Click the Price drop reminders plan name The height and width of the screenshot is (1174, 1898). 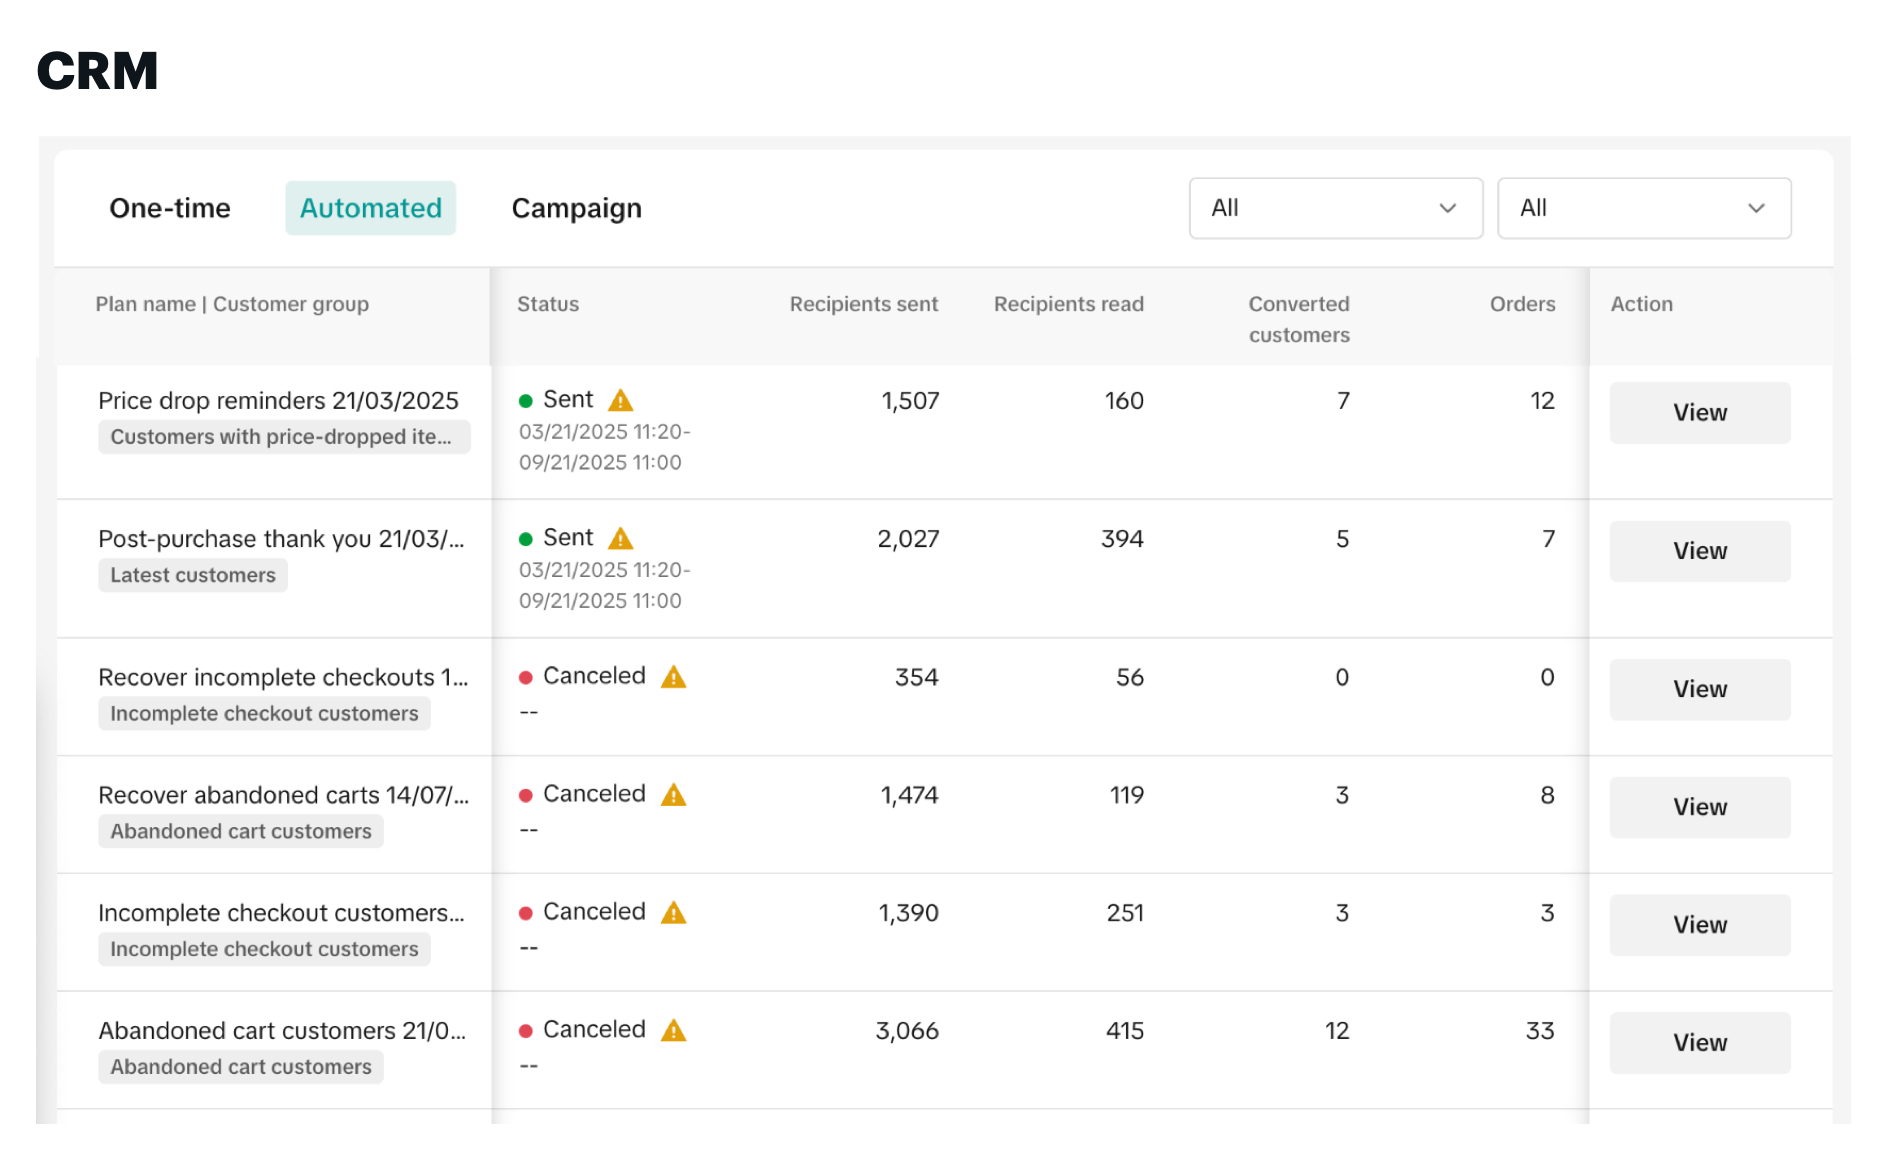click(x=278, y=401)
